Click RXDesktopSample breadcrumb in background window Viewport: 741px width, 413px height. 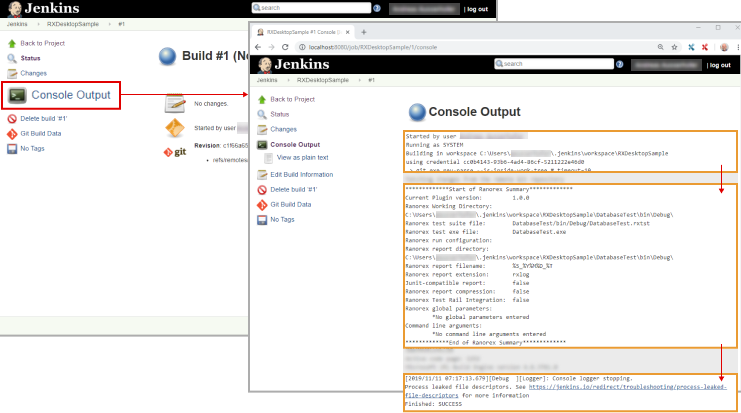[x=73, y=24]
